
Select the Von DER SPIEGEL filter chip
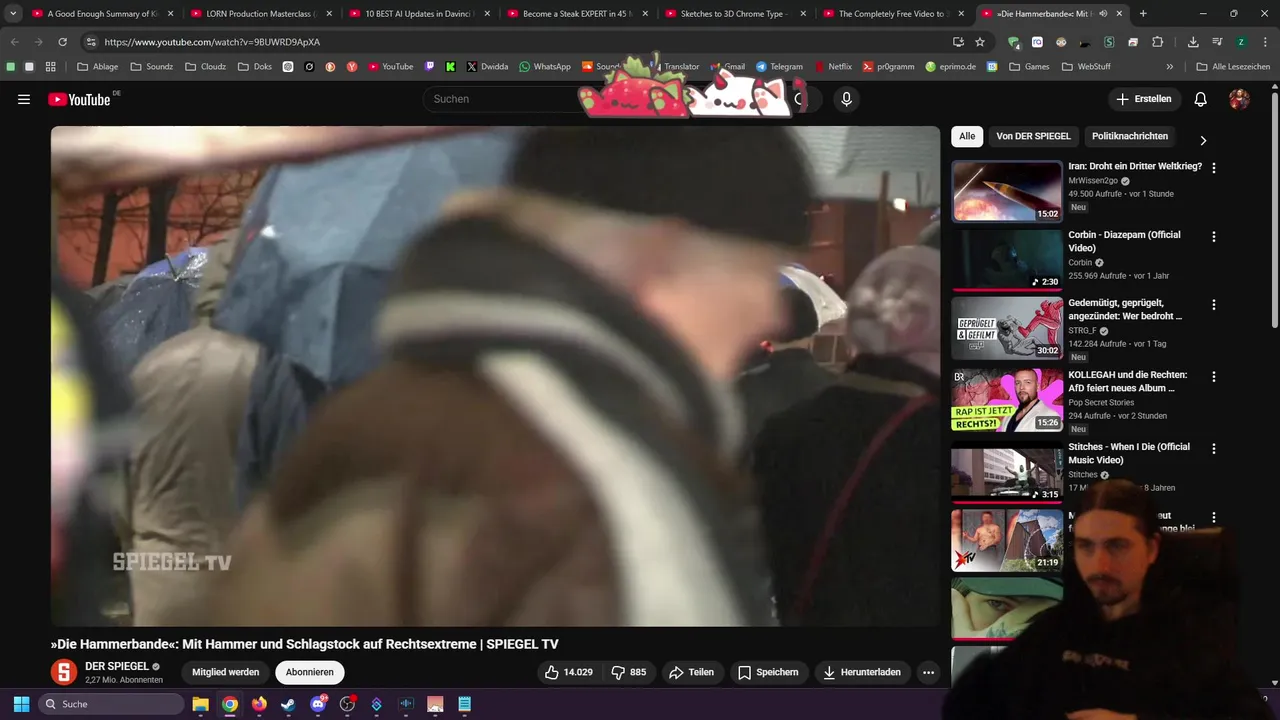pyautogui.click(x=1033, y=136)
